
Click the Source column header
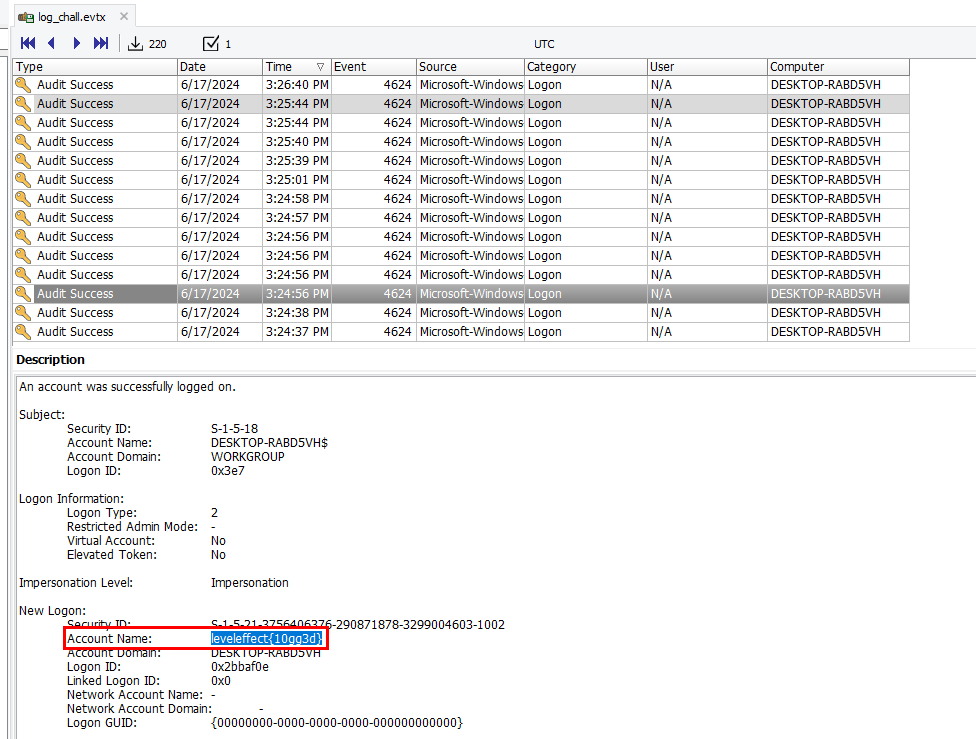point(470,67)
